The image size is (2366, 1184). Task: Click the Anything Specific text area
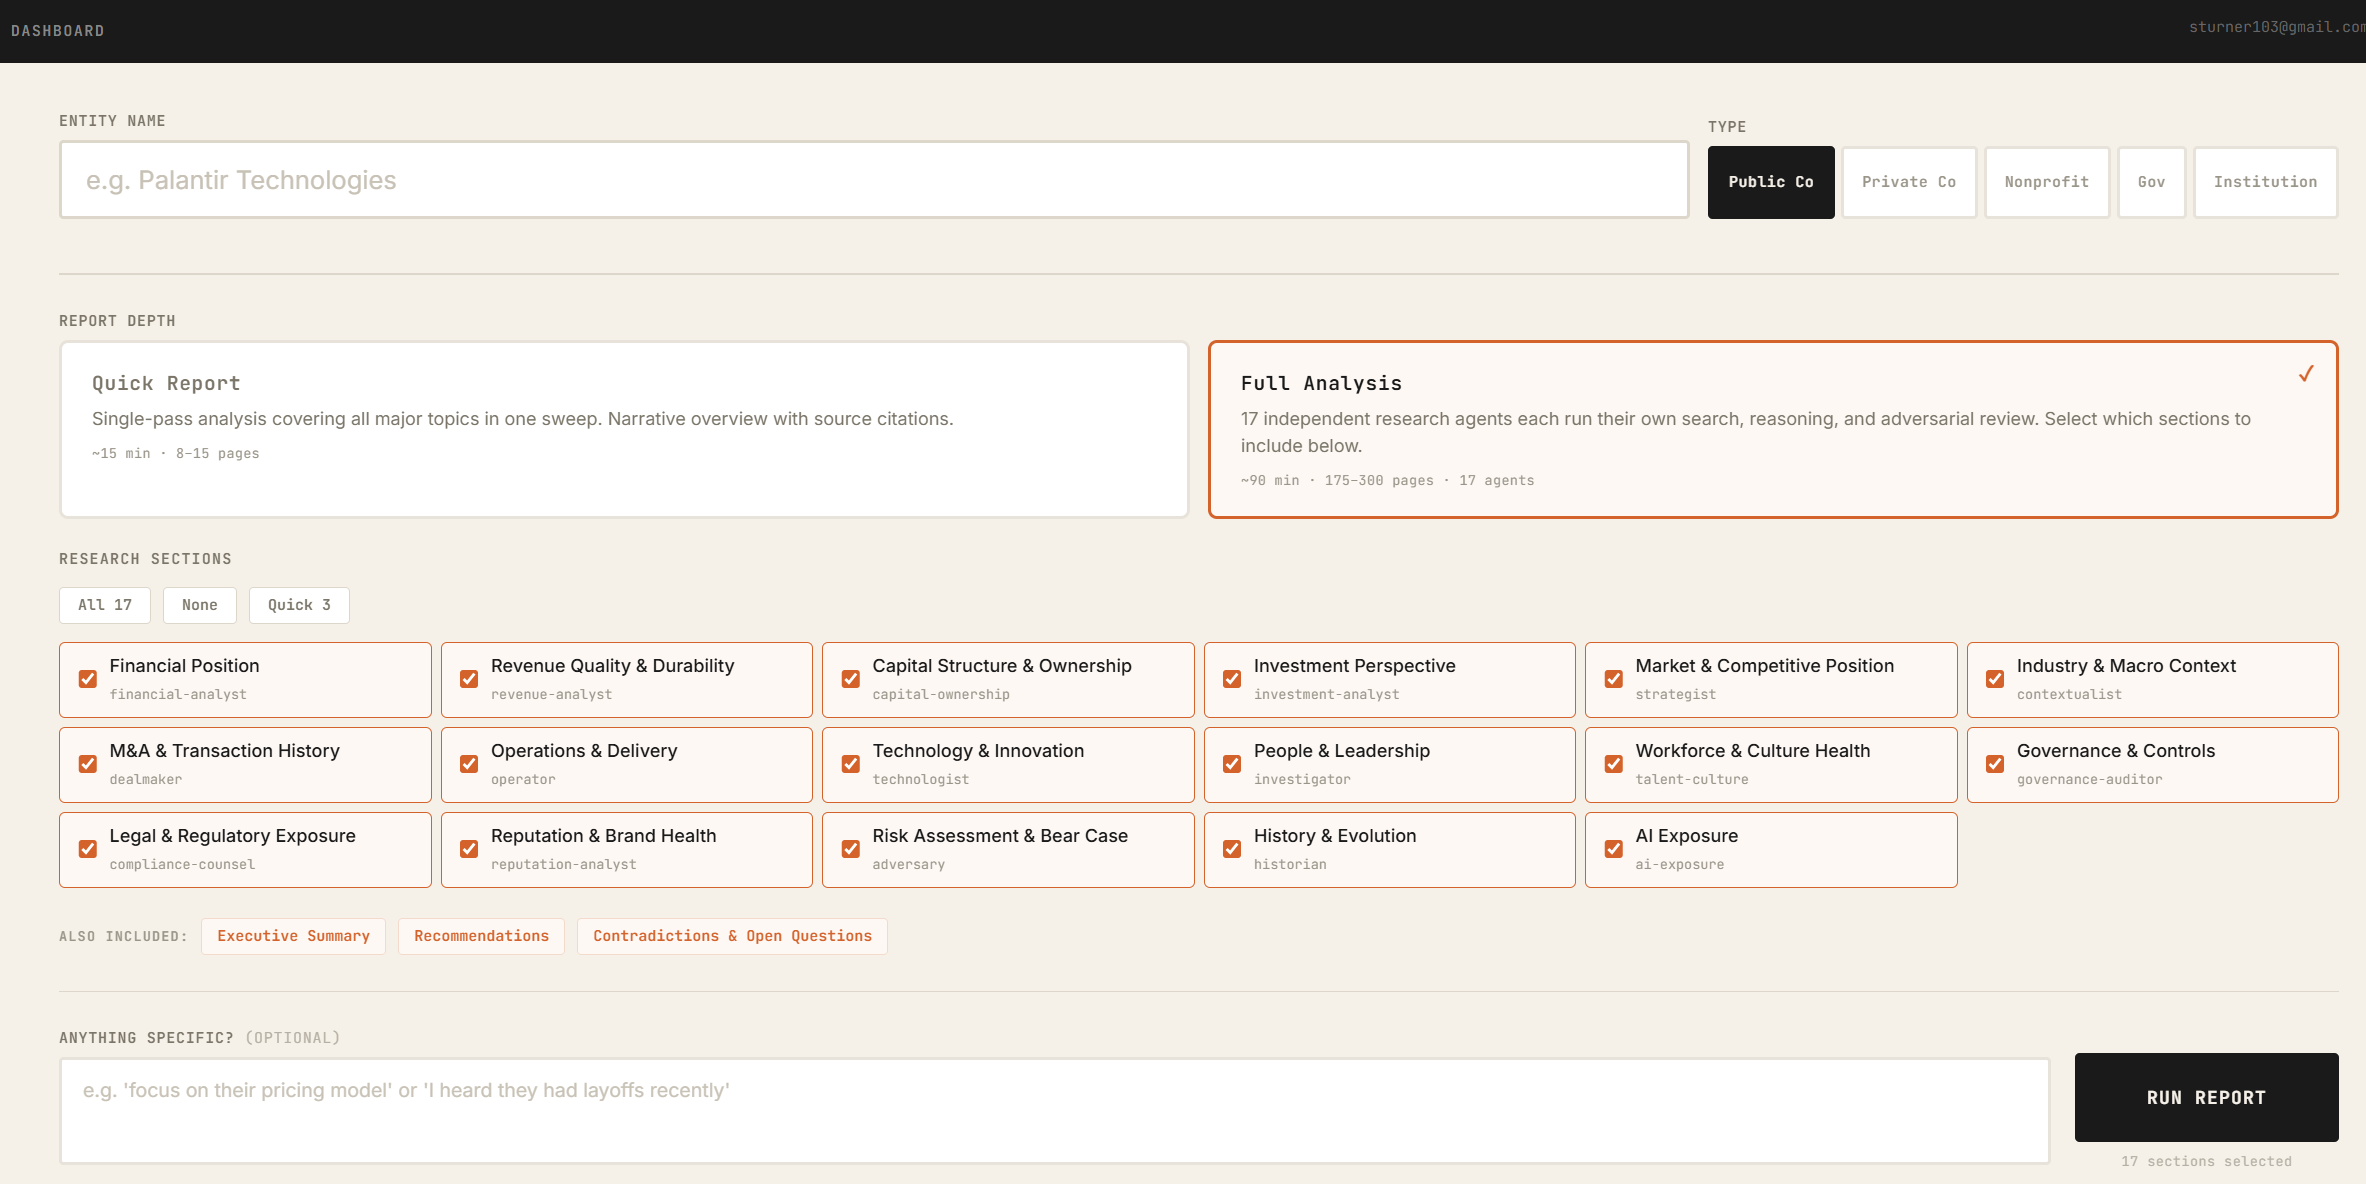click(1054, 1110)
